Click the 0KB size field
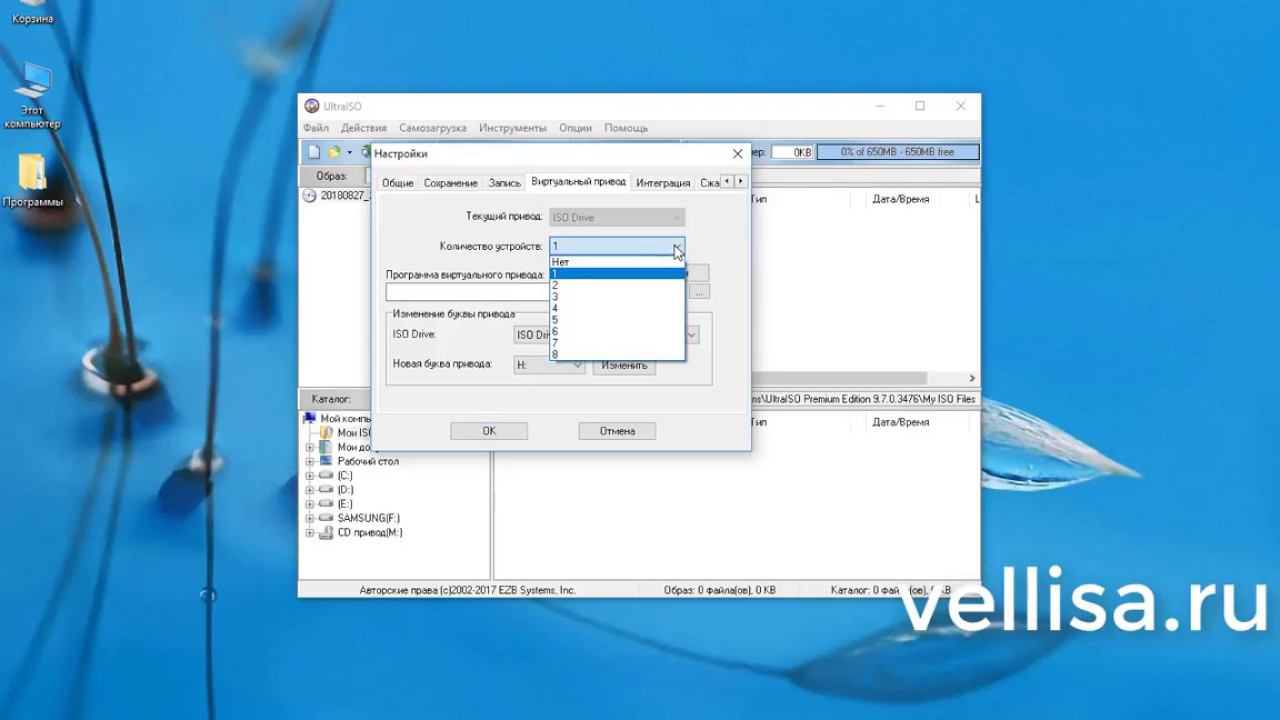Screen dimensions: 1280x720 tap(793, 152)
